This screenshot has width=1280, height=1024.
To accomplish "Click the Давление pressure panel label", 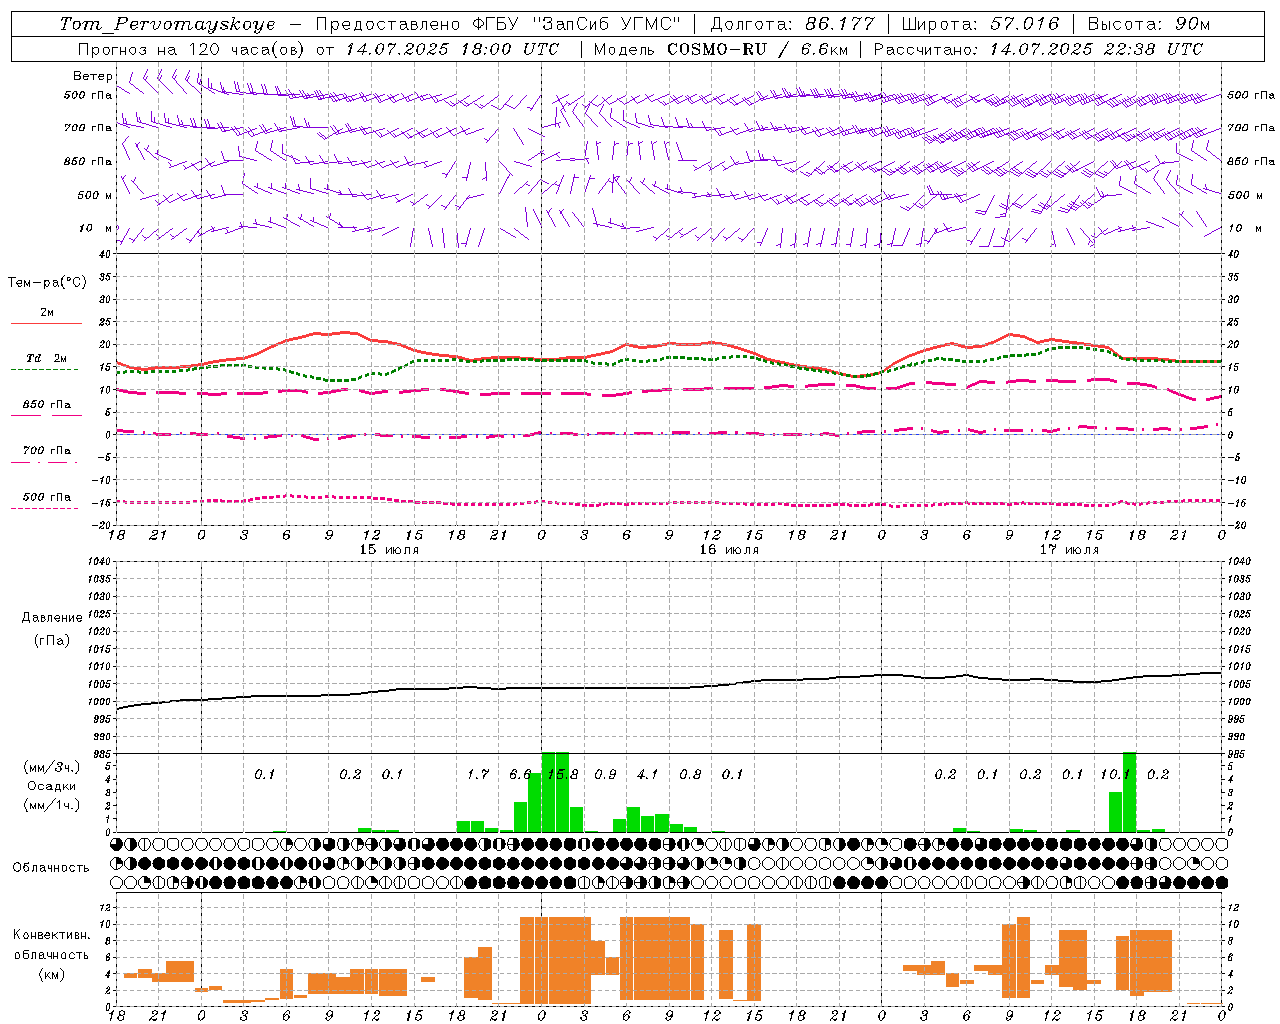I will click(52, 618).
